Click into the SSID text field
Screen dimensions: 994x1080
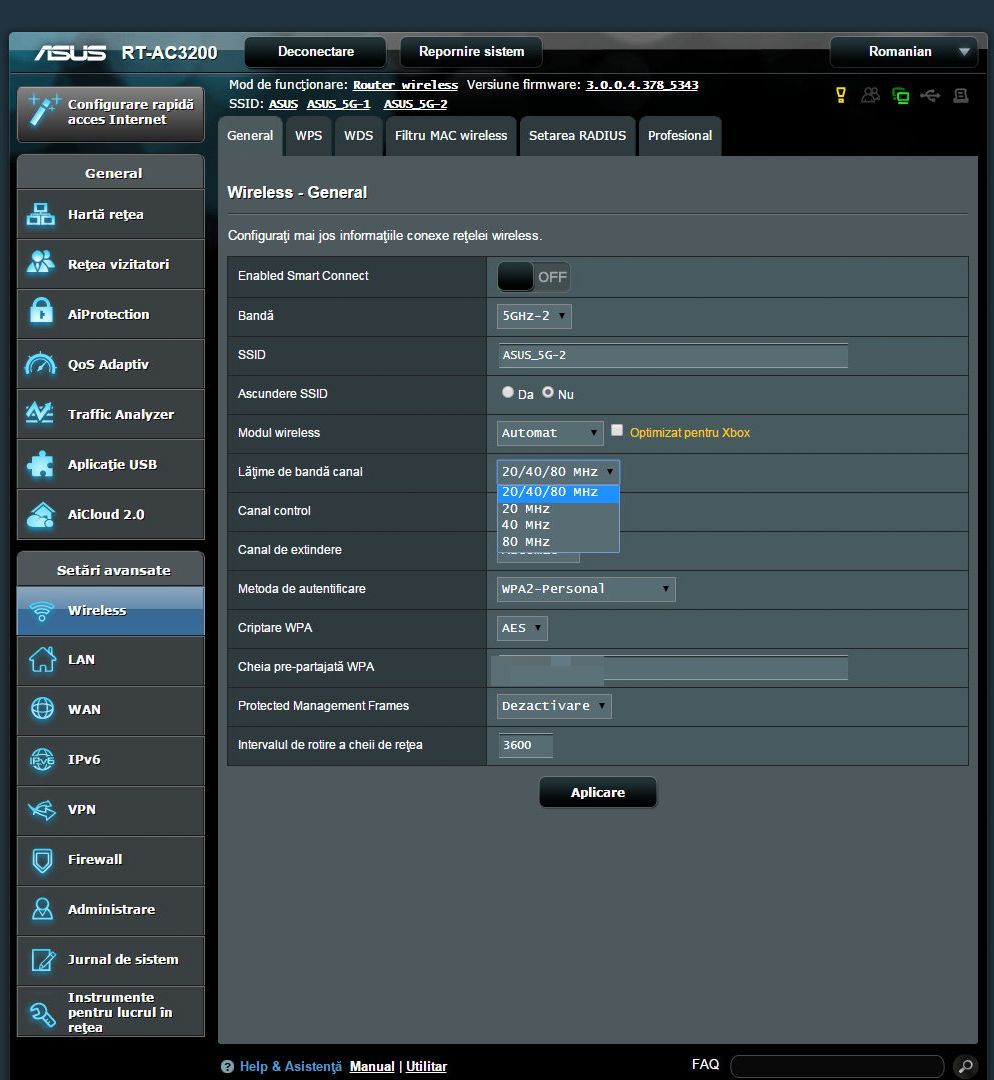click(672, 355)
